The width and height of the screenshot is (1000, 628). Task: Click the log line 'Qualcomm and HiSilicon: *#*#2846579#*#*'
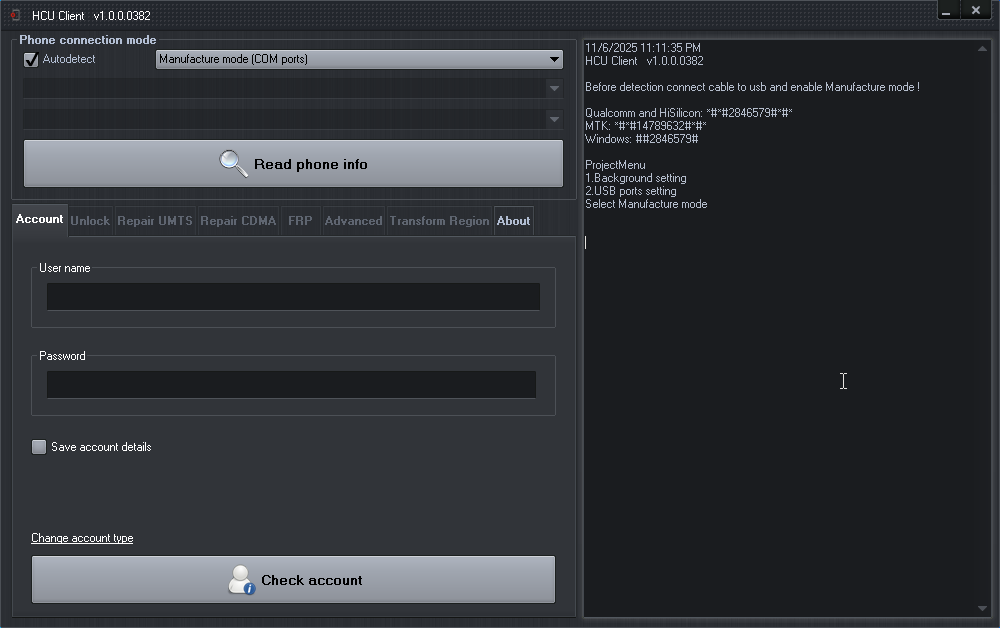(x=689, y=113)
